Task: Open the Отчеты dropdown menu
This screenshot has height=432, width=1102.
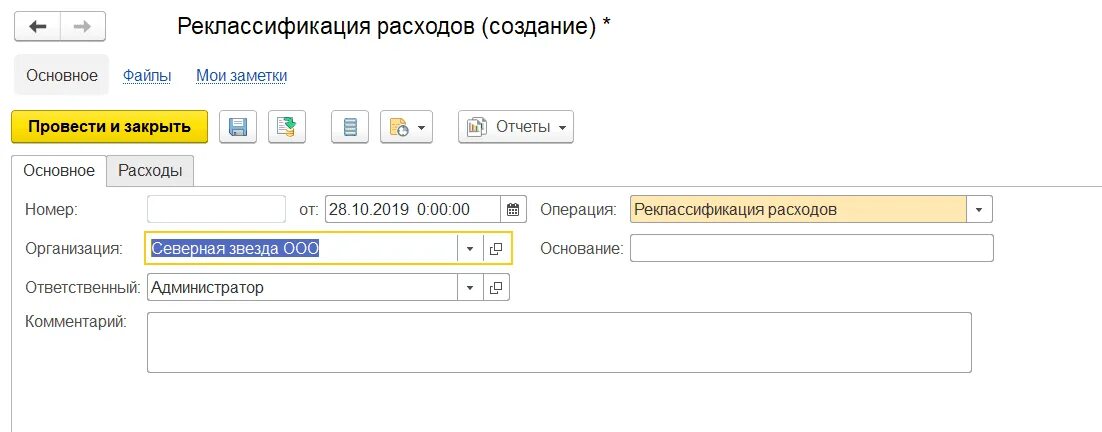Action: (516, 127)
